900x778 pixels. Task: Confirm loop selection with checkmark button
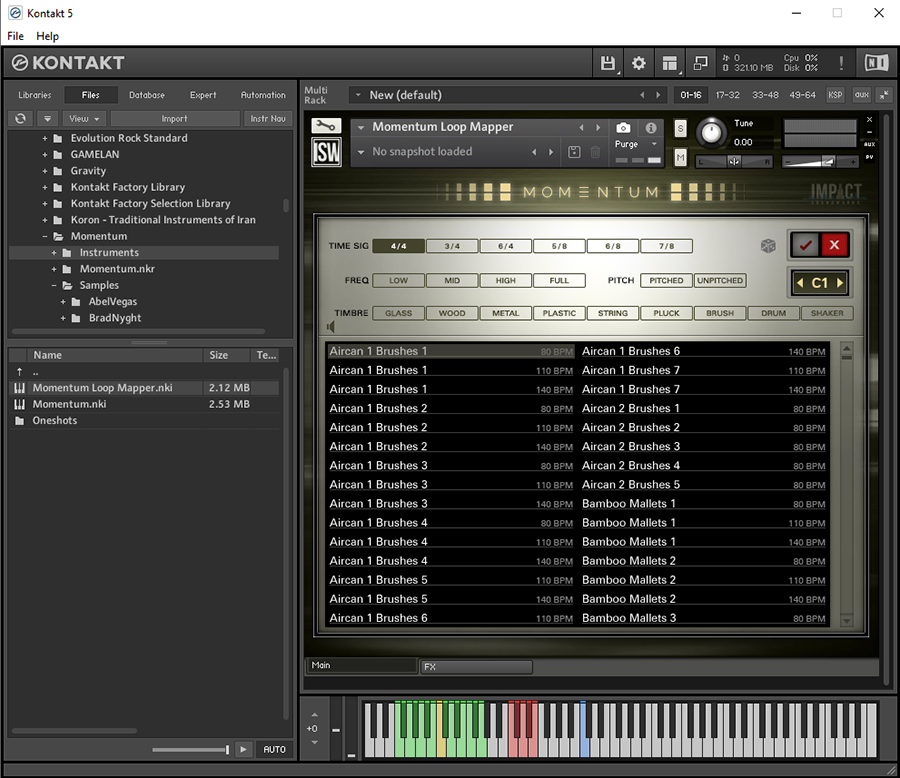[805, 245]
